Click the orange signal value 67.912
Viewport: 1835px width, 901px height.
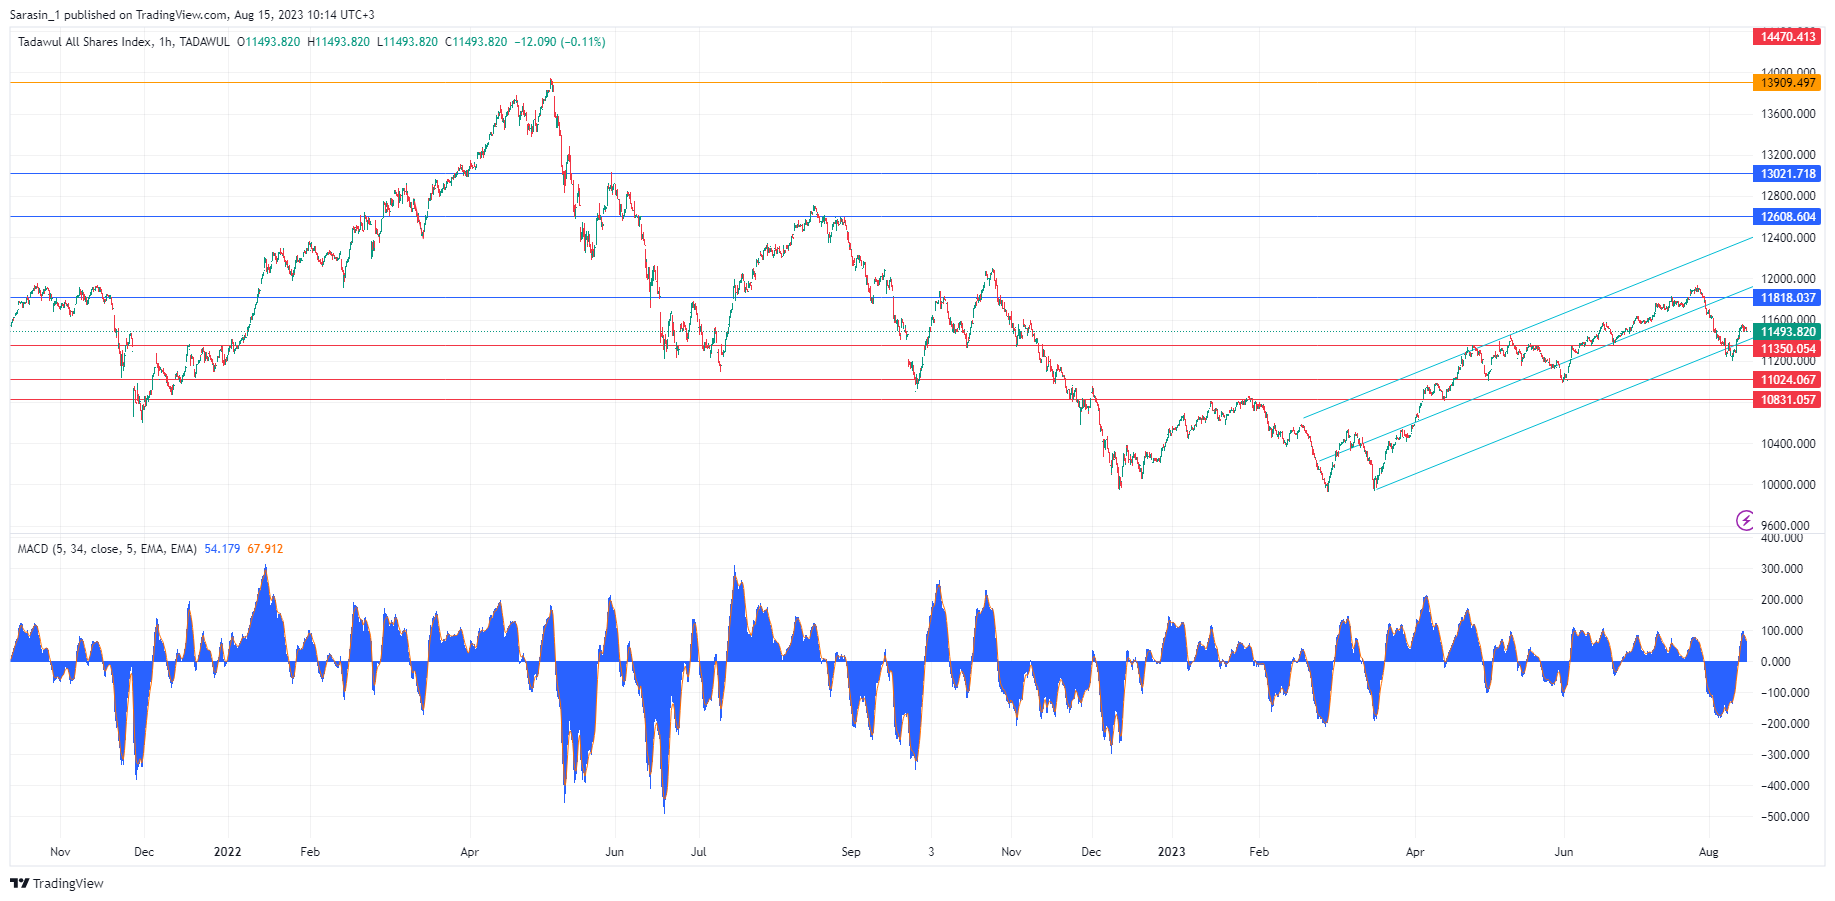click(265, 549)
